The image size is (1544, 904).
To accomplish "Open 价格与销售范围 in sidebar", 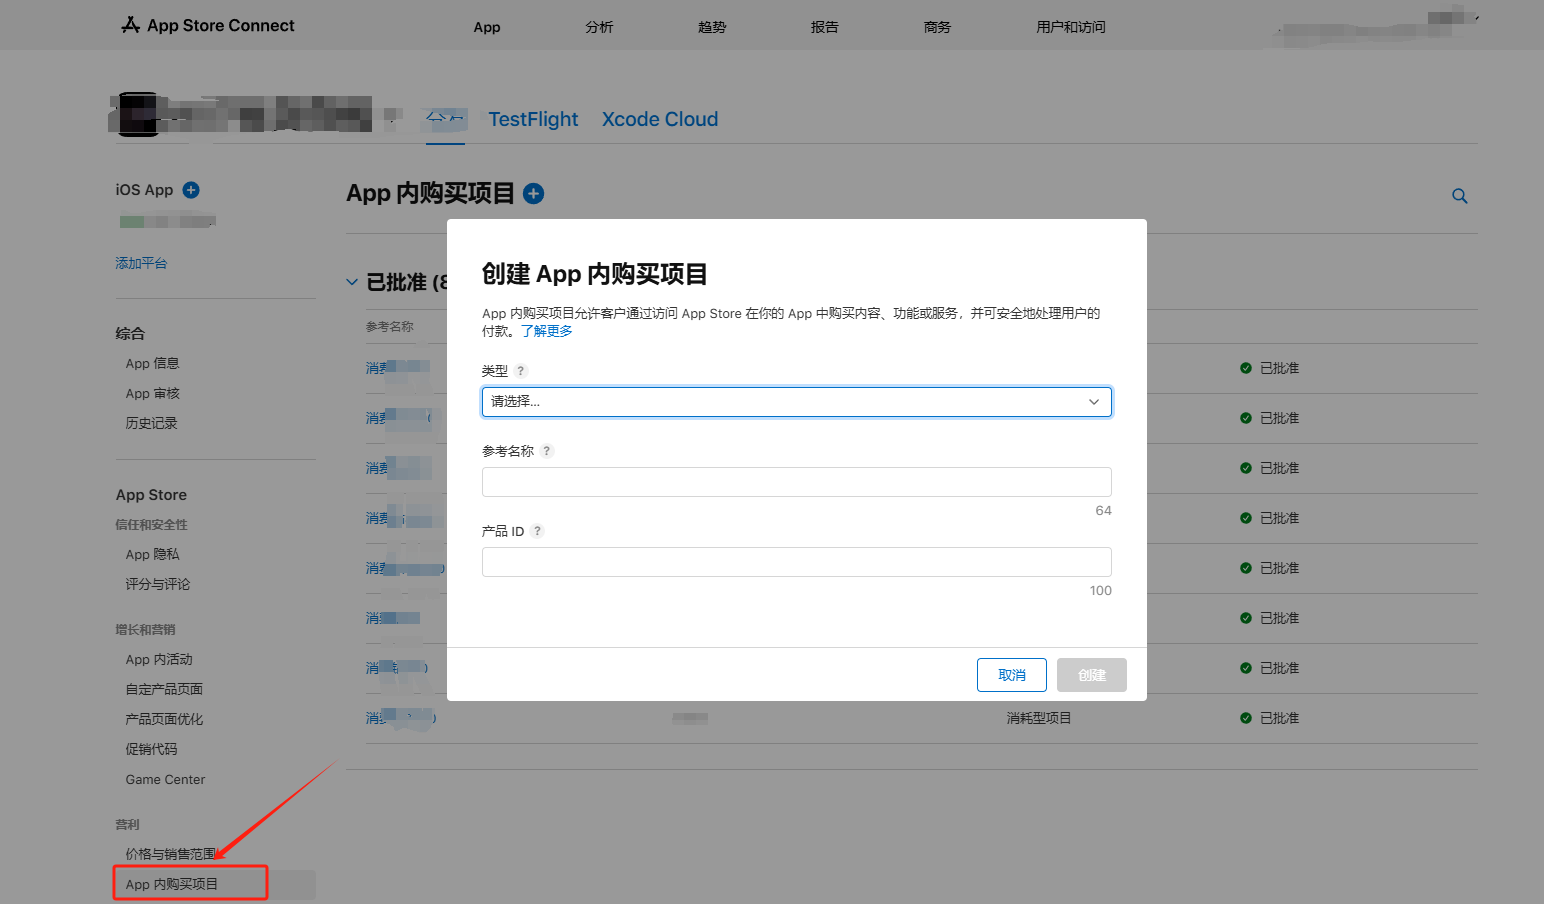I will point(170,854).
